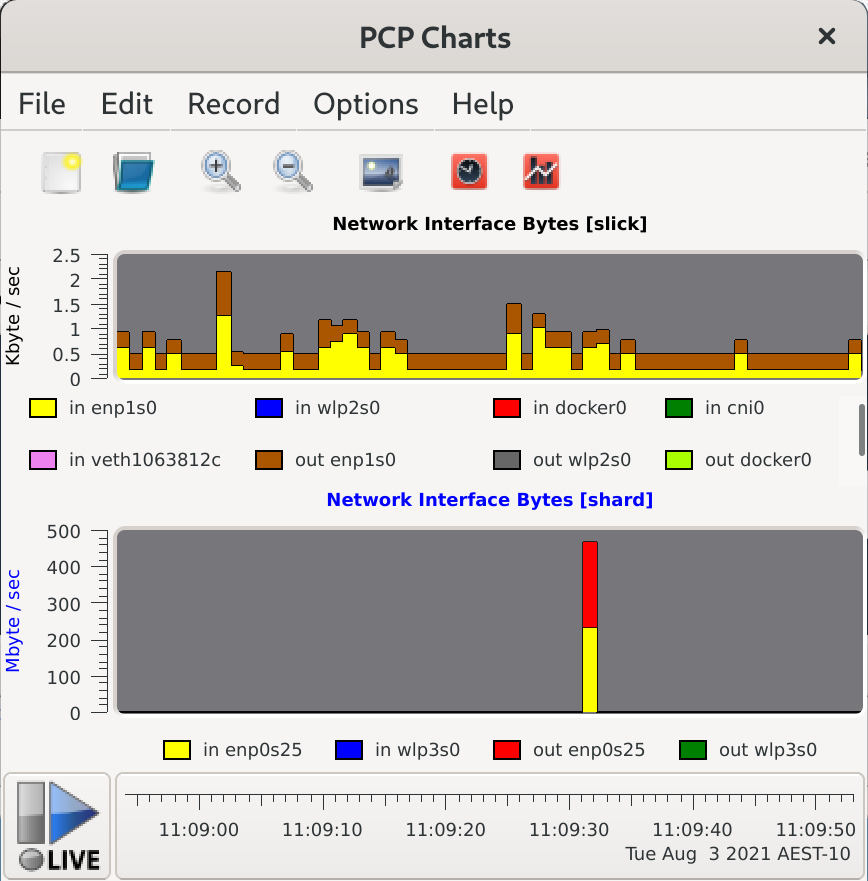Click the Open View folder icon
The height and width of the screenshot is (881, 868).
[134, 172]
